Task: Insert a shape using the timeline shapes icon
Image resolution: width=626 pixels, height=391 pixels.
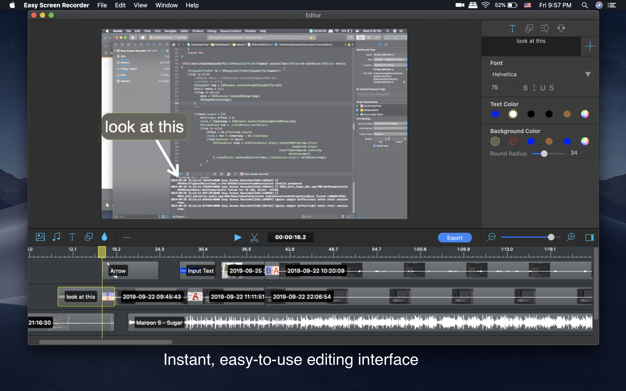Action: (x=88, y=237)
